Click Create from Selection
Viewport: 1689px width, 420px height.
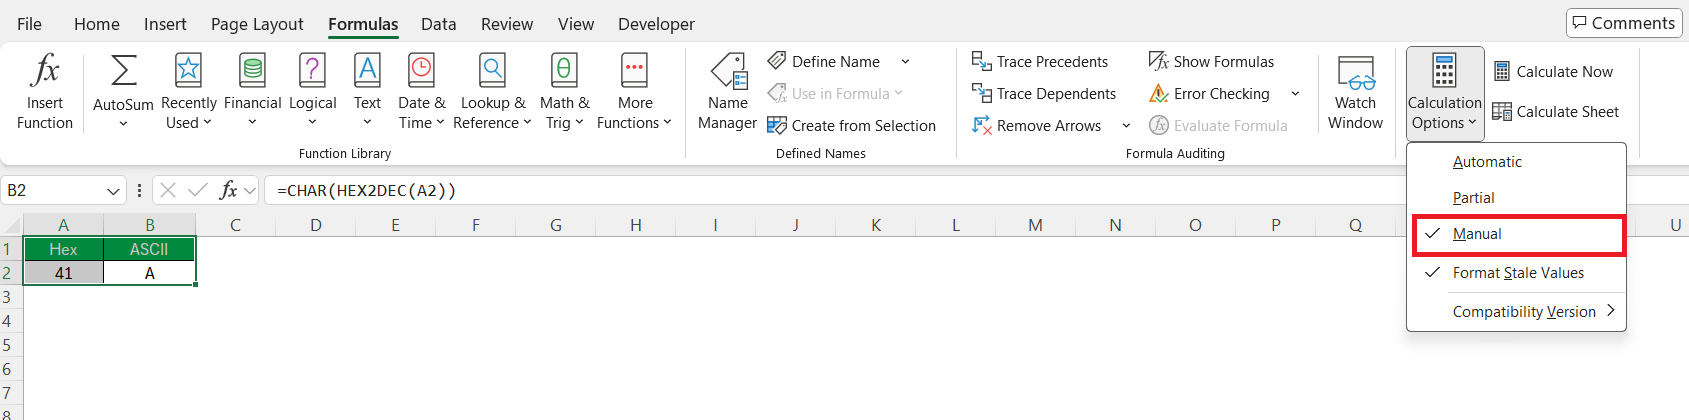[x=851, y=125]
